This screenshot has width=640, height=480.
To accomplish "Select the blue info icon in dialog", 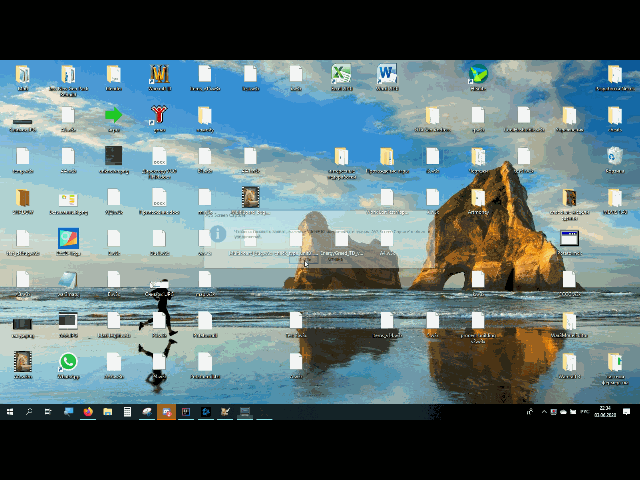I will coord(218,233).
